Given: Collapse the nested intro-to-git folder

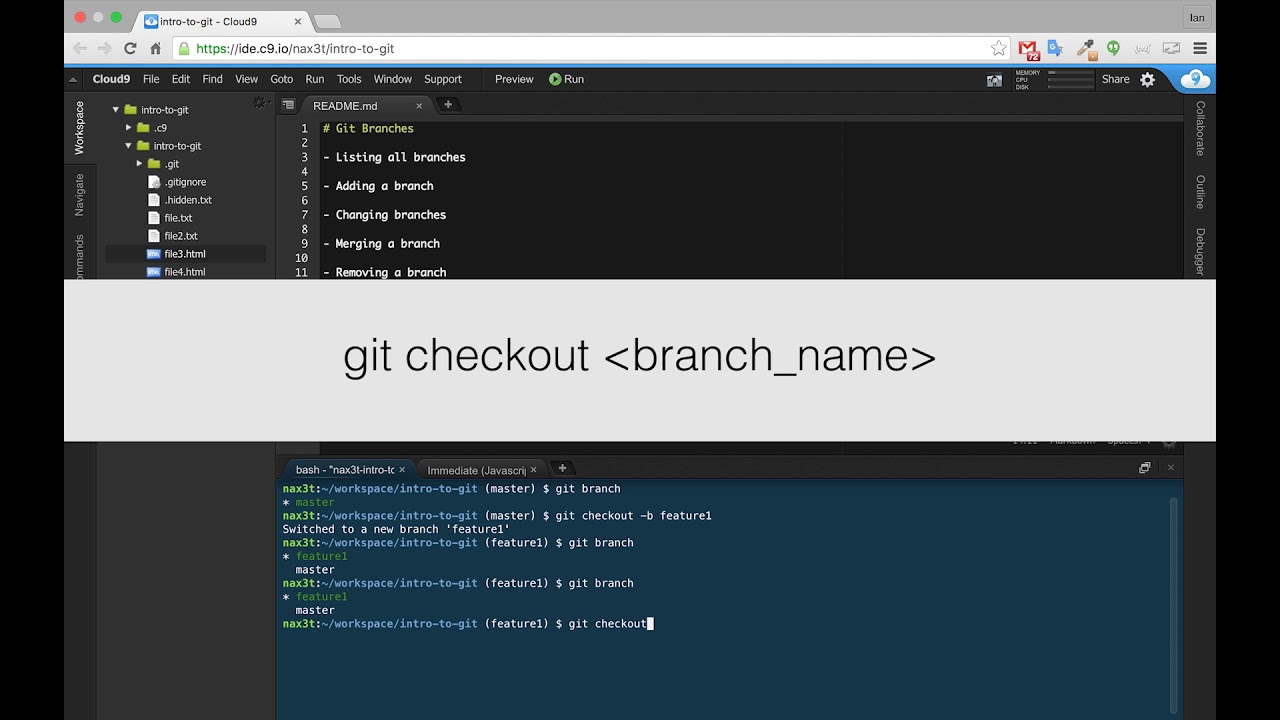Looking at the screenshot, I should click(x=129, y=146).
